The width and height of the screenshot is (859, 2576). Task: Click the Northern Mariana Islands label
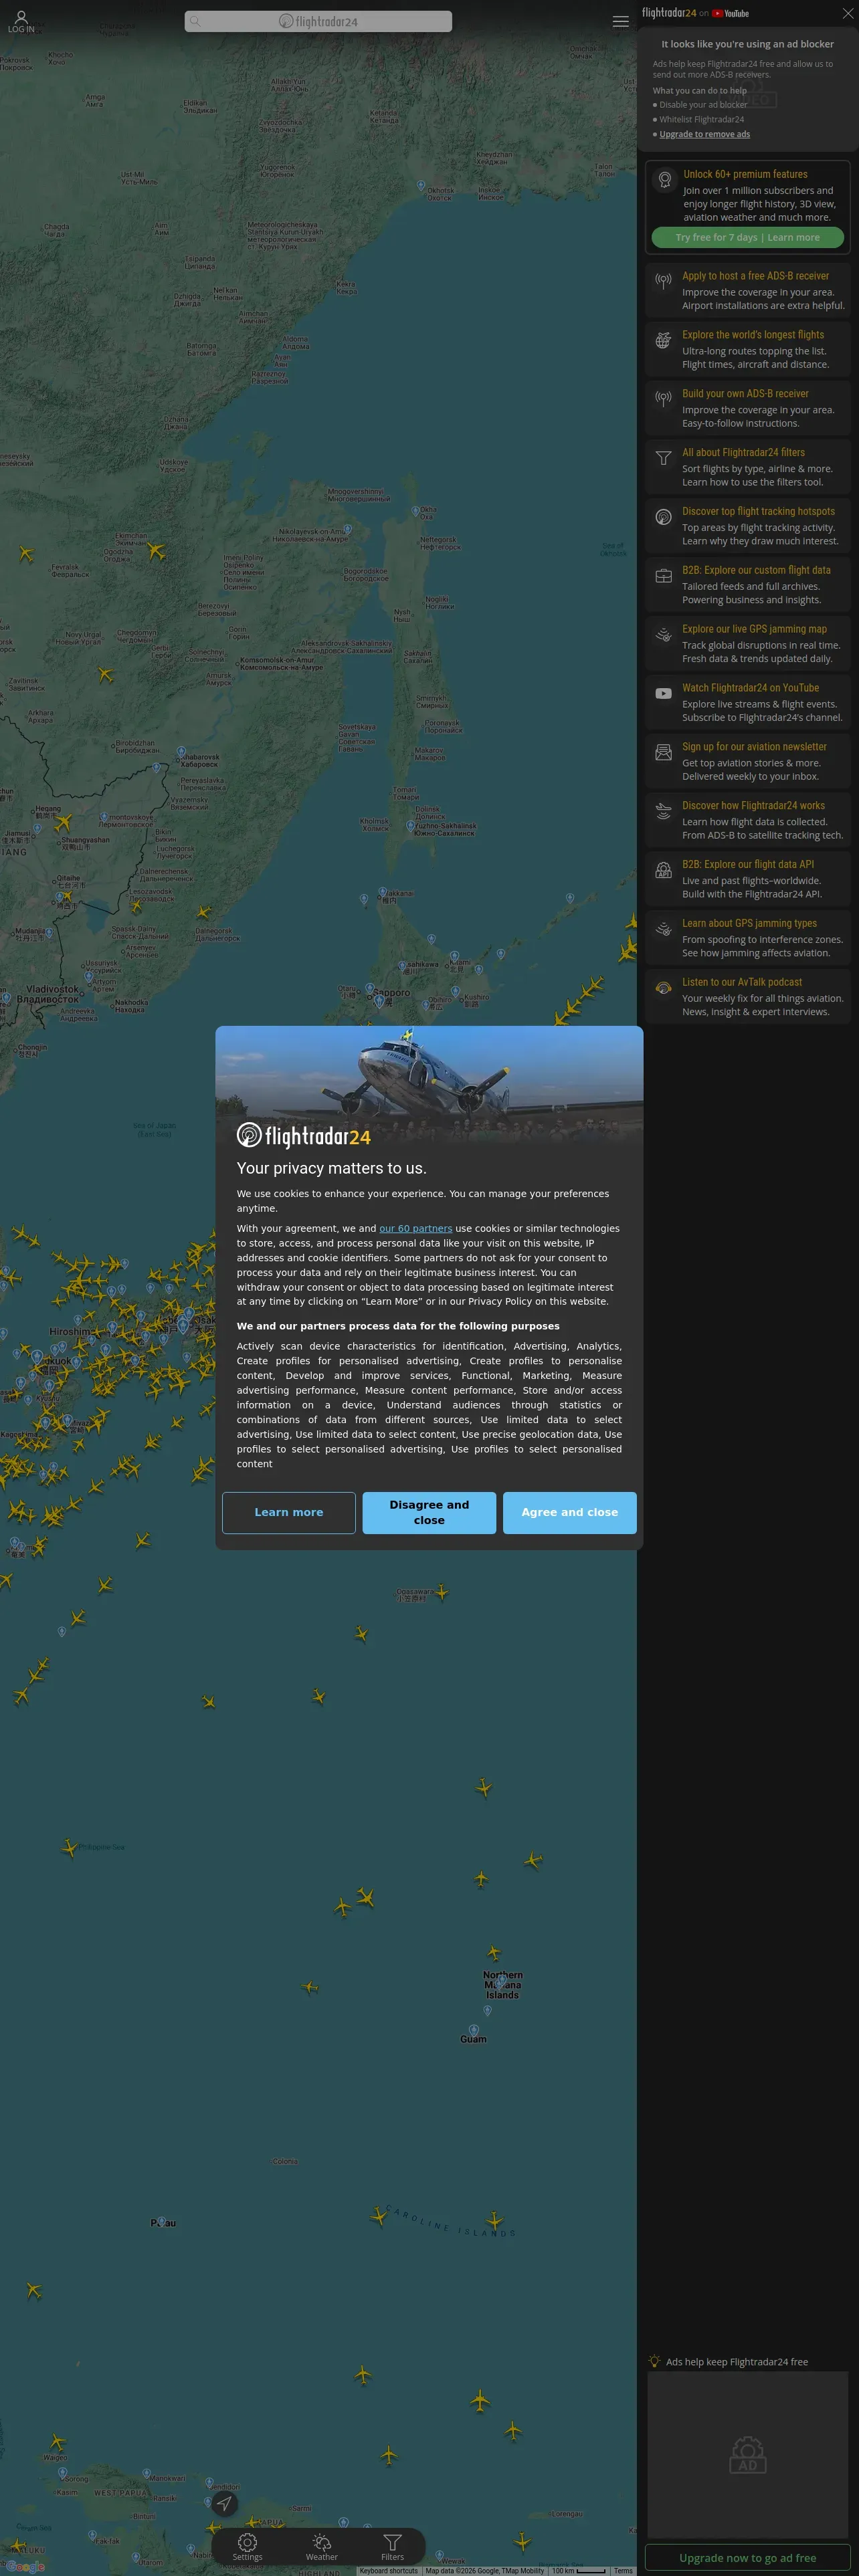point(503,1985)
